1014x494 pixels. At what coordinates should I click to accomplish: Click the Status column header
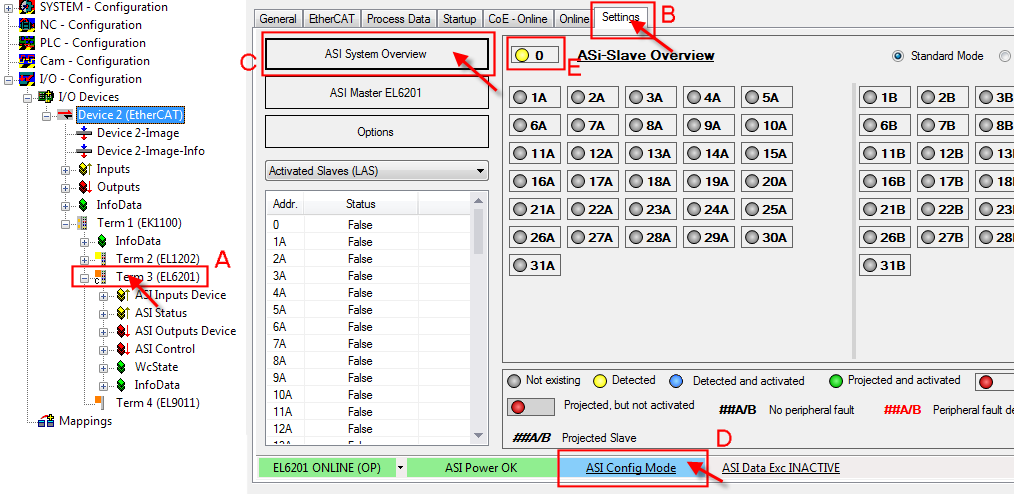coord(360,204)
